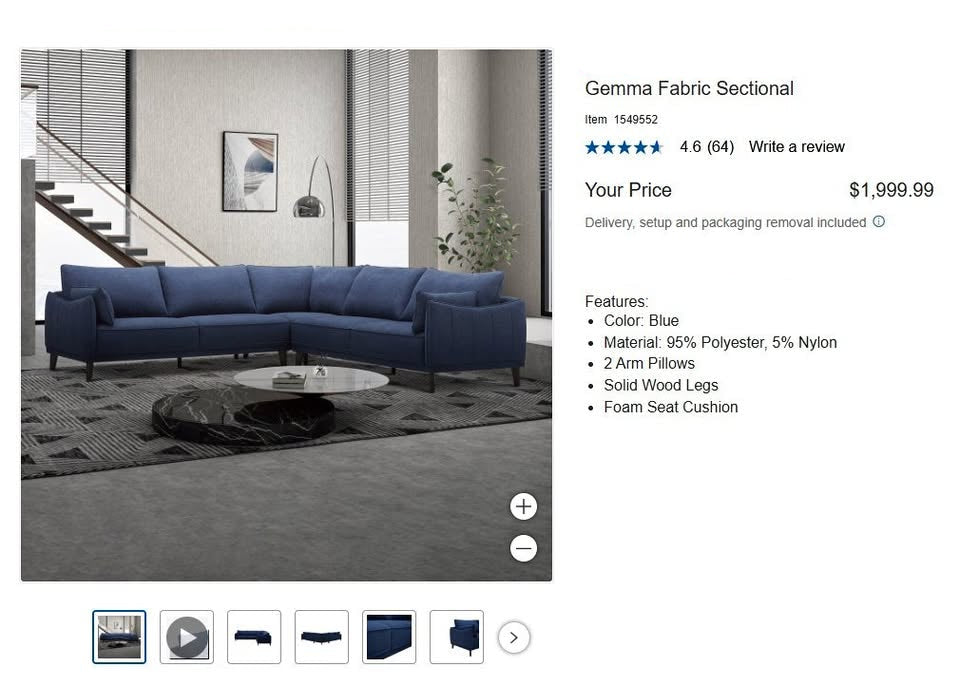Screen dimensions: 960x686
Task: Click the 4.6 (64) rating count
Action: coord(707,147)
